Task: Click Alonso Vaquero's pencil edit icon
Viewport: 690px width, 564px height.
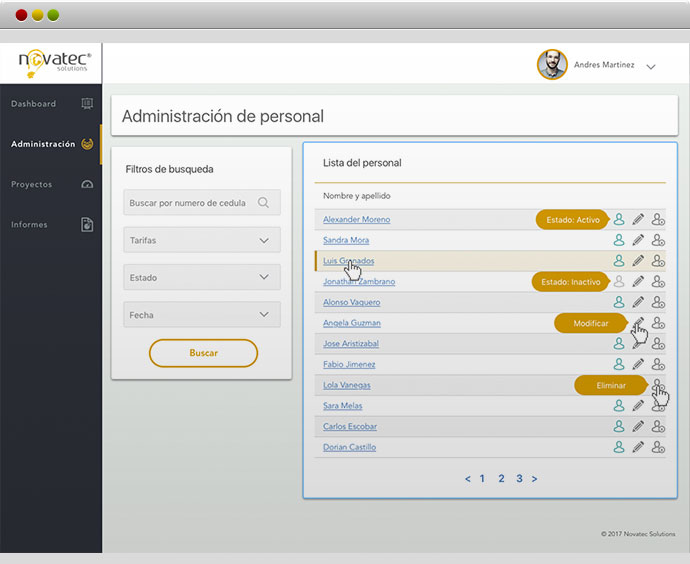Action: [638, 302]
